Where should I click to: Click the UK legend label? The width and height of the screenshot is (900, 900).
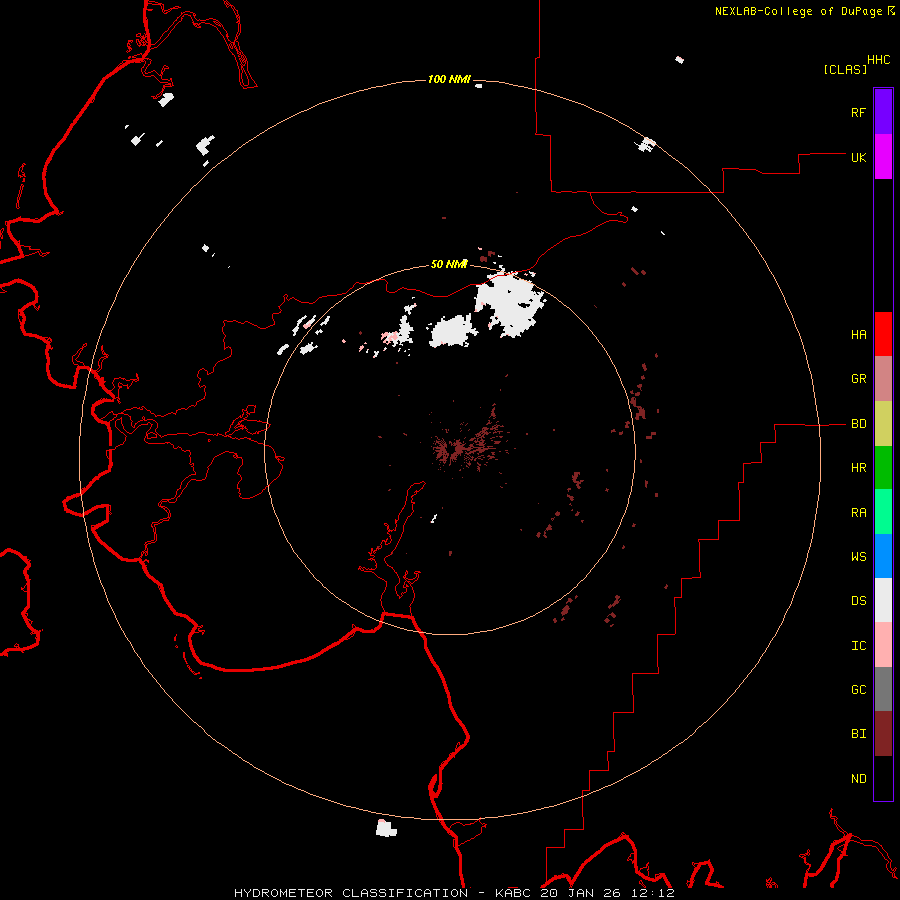tap(858, 157)
